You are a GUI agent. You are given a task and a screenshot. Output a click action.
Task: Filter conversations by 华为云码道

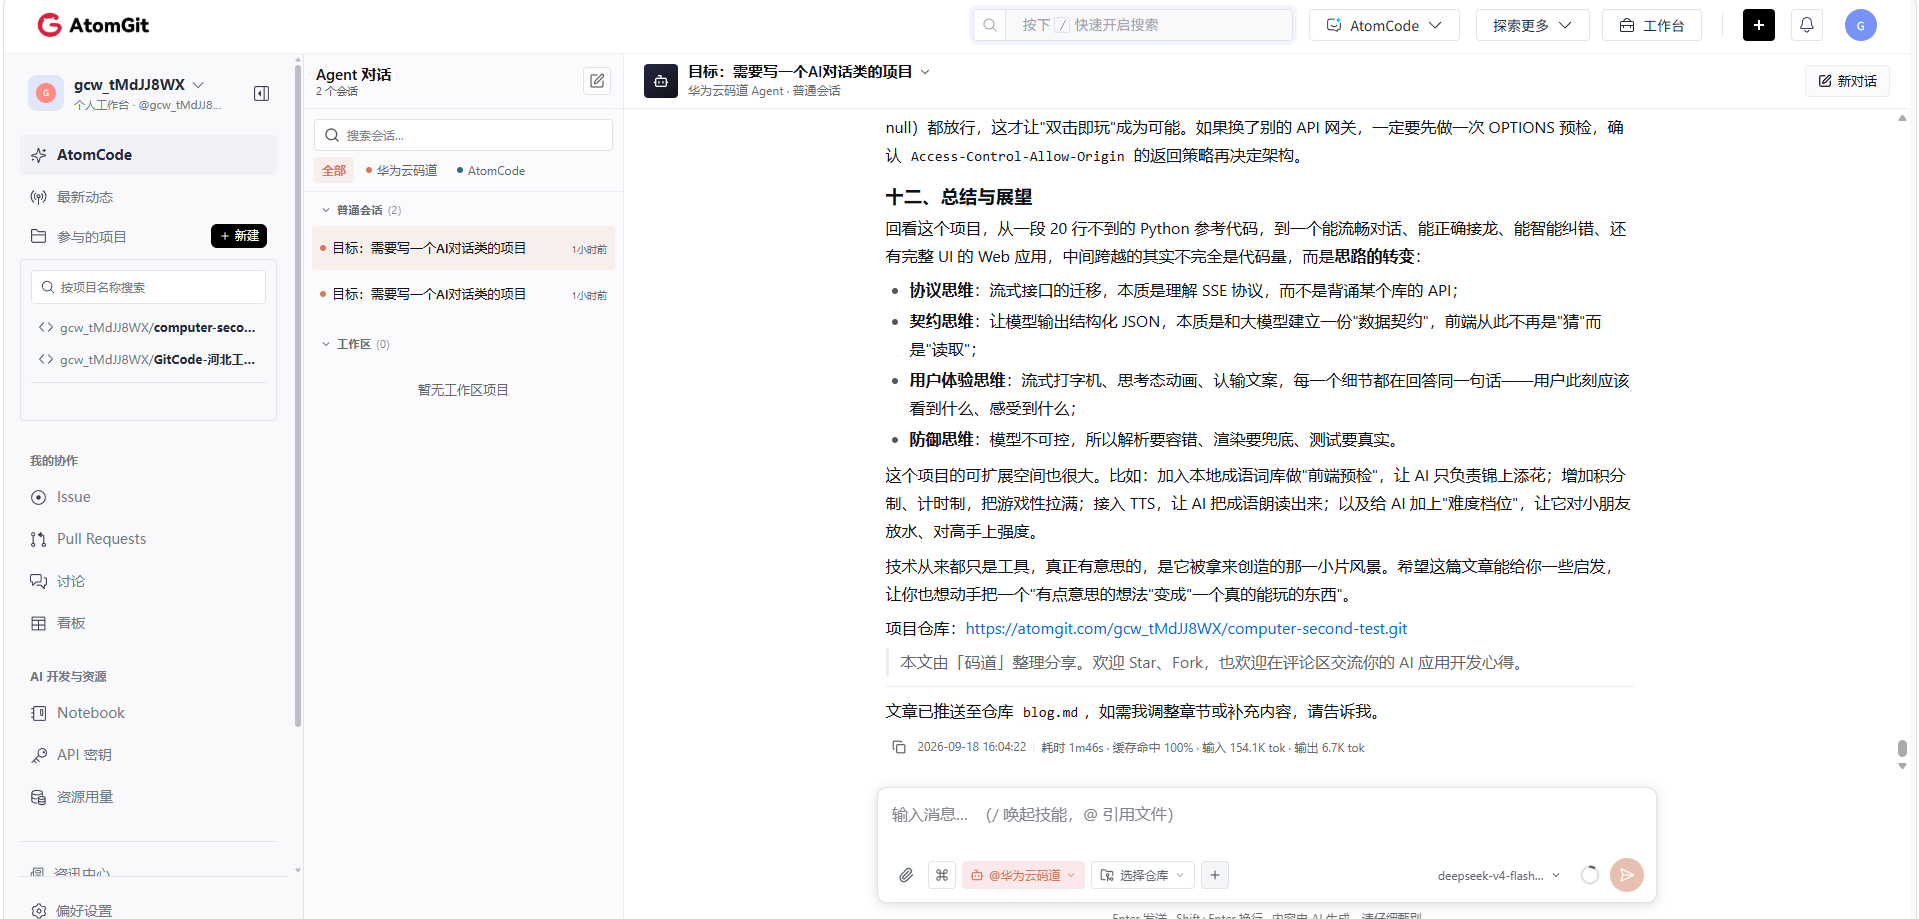coord(402,171)
